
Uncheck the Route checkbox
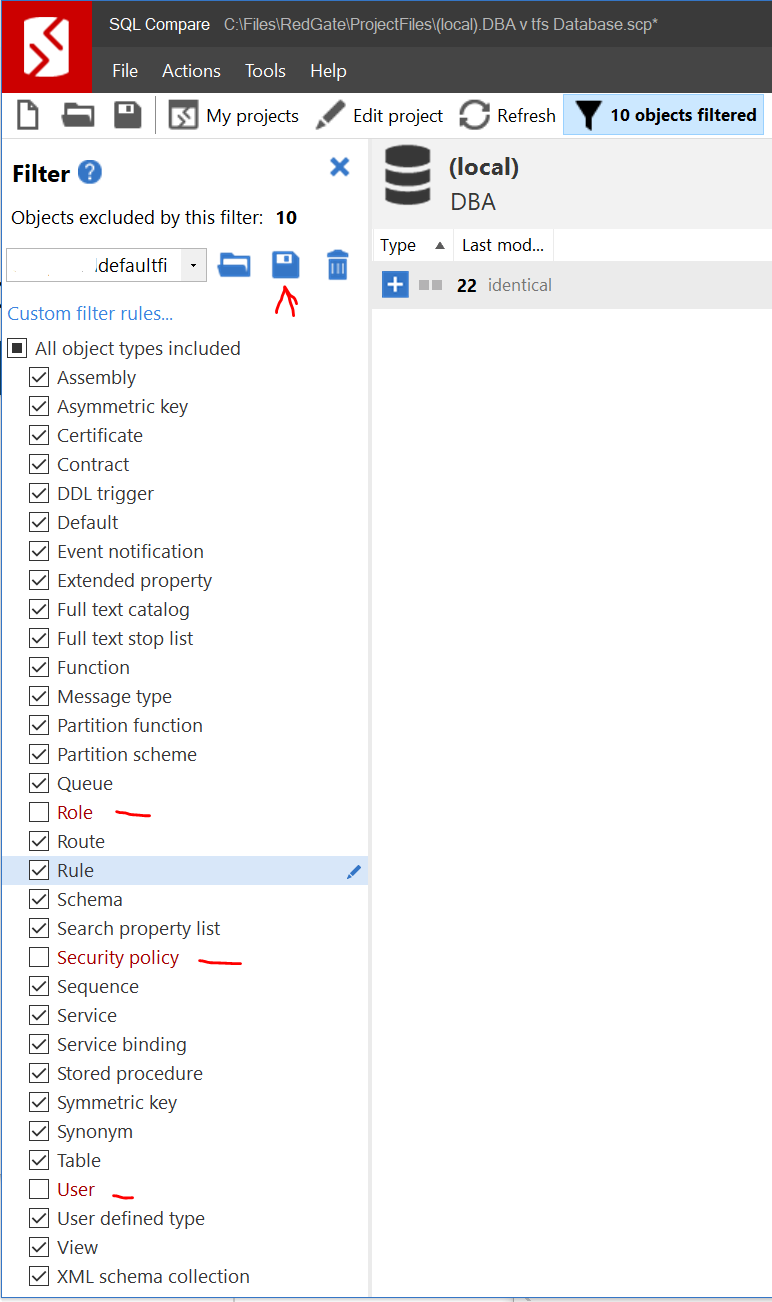click(x=39, y=842)
